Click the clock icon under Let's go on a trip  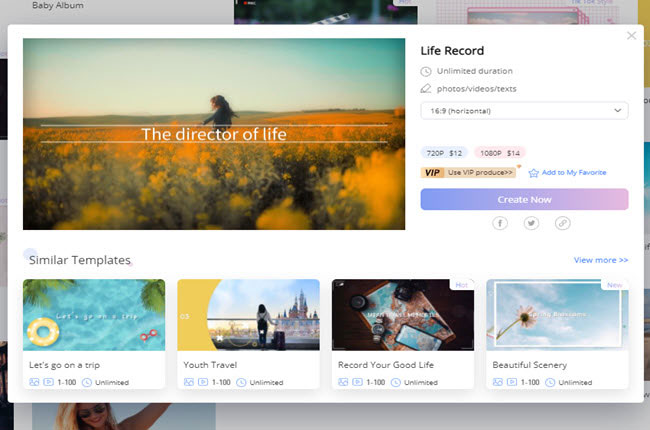click(x=87, y=382)
